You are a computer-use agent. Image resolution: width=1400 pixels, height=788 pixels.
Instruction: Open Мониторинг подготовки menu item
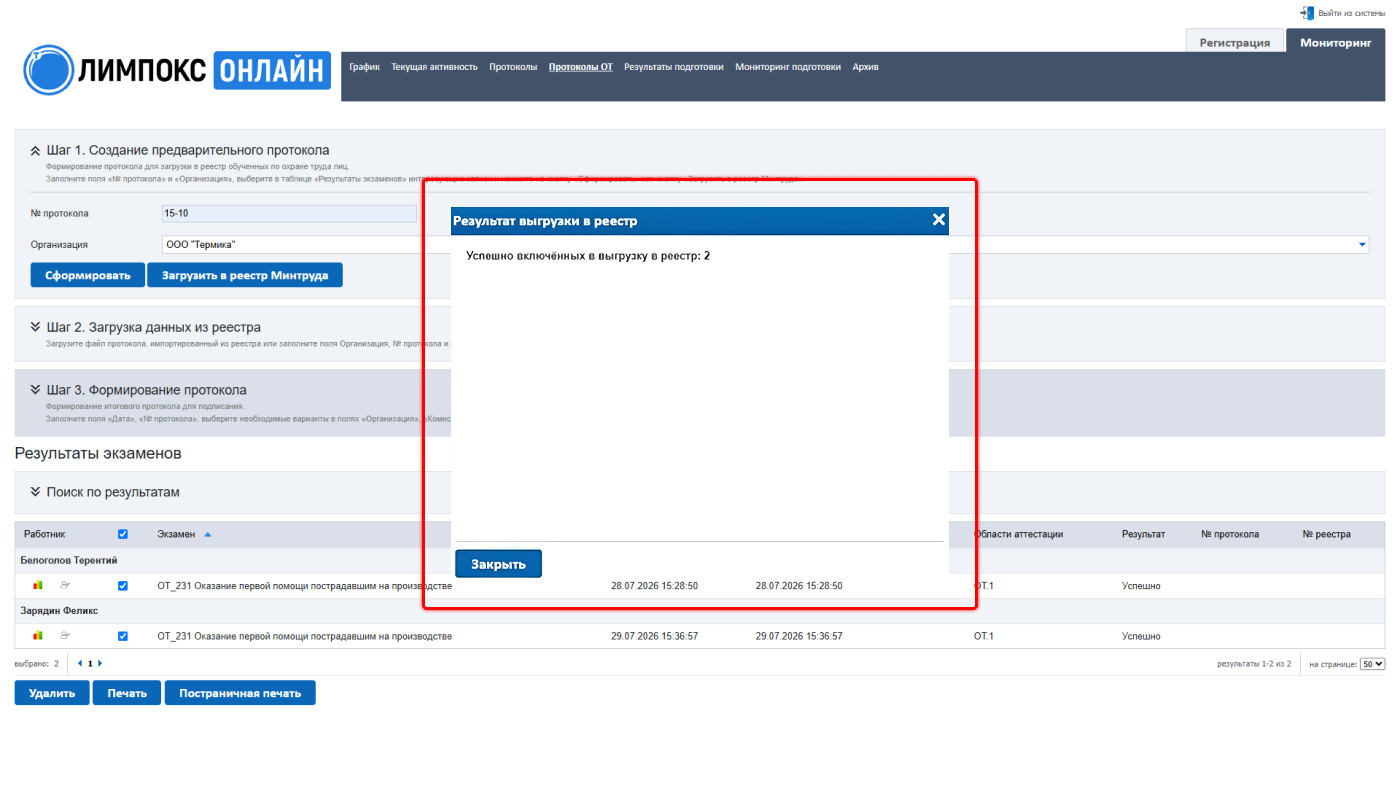(x=788, y=67)
